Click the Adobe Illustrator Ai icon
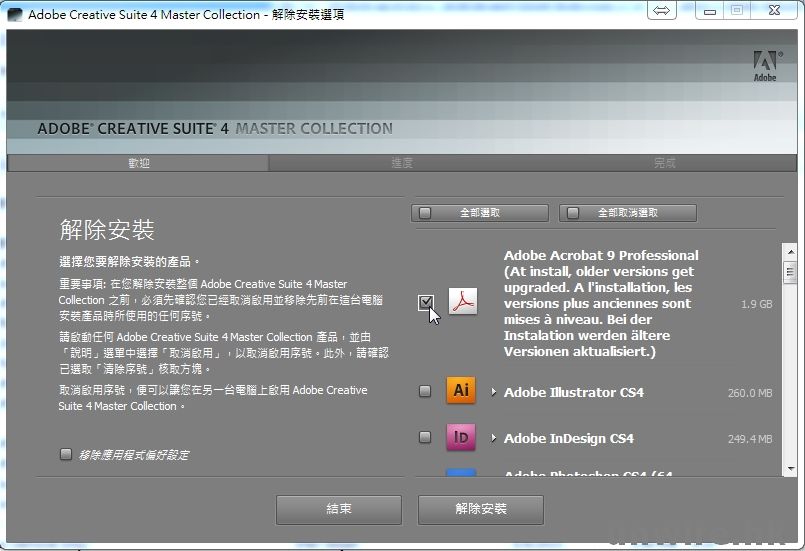This screenshot has height=551, width=805. coord(461,391)
